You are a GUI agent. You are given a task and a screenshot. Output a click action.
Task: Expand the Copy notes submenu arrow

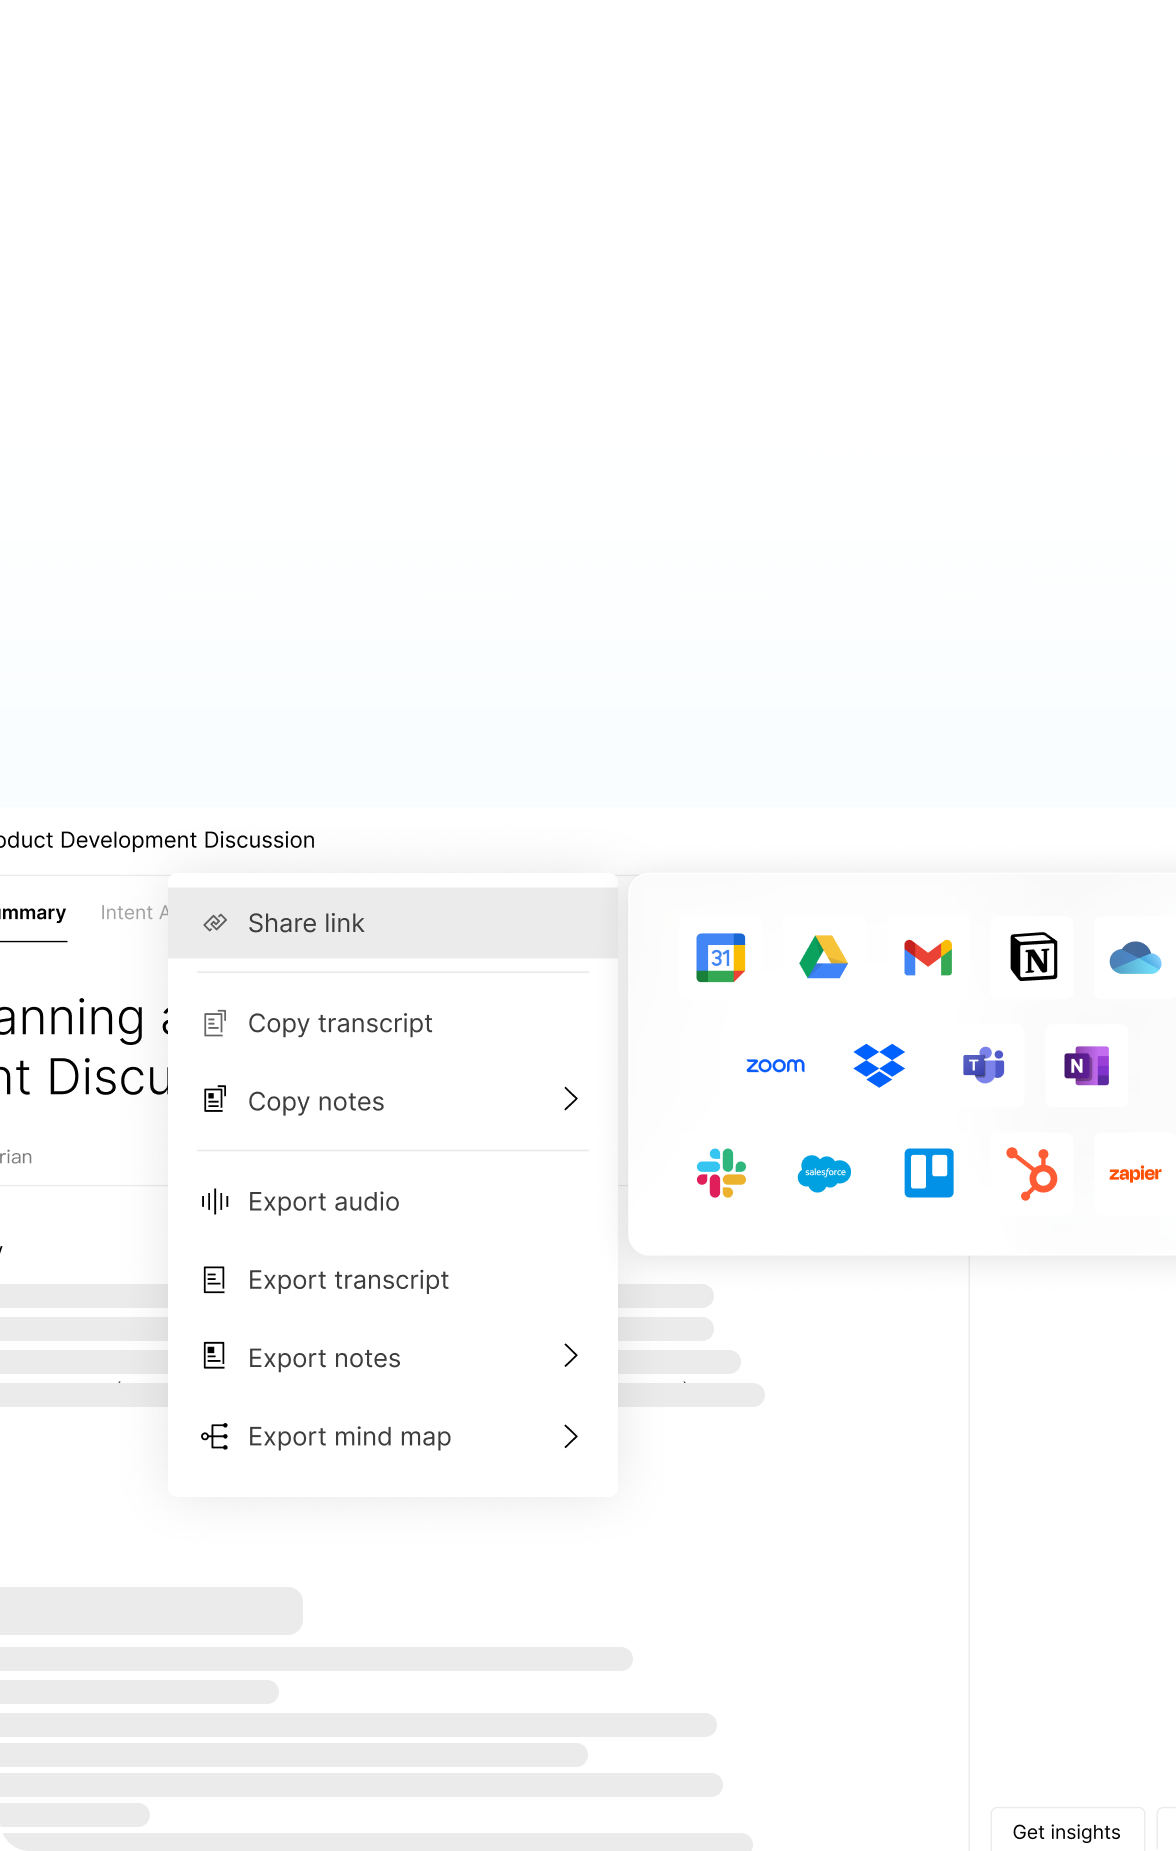click(571, 1100)
